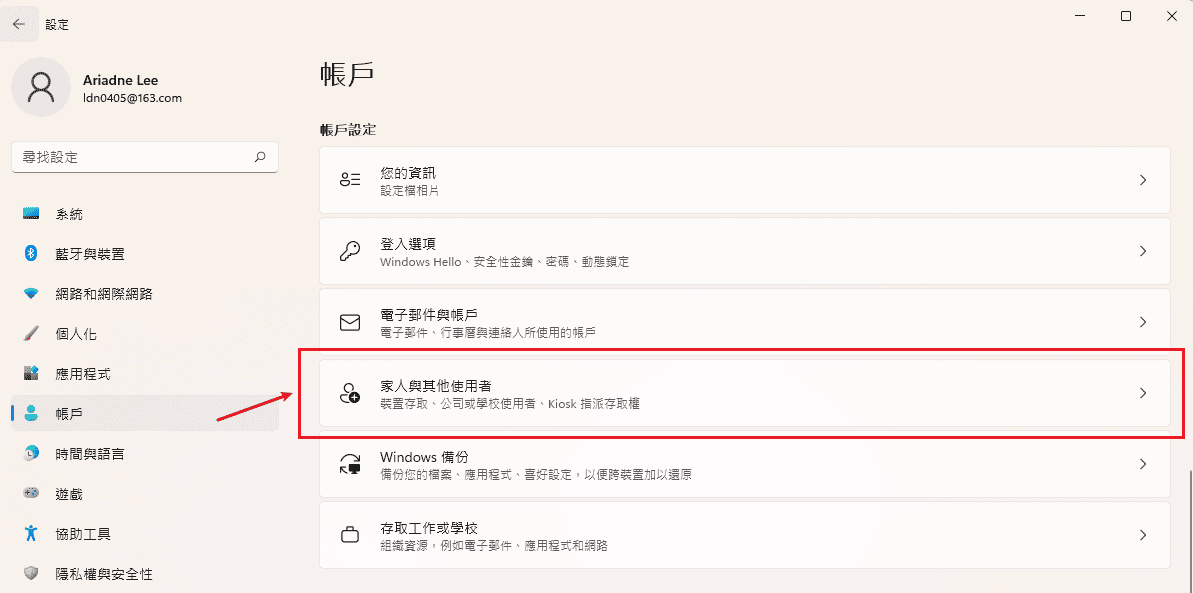The image size is (1193, 593).
Task: Expand the Windows 備份 row chevron
Action: 1143,463
